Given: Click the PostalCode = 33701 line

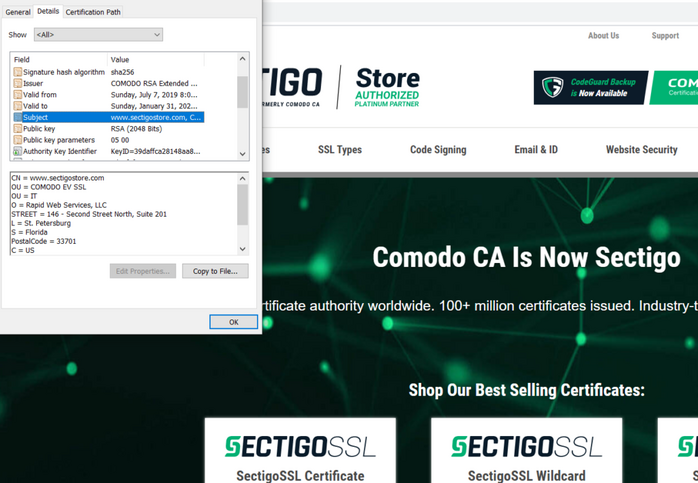Looking at the screenshot, I should click(x=44, y=241).
